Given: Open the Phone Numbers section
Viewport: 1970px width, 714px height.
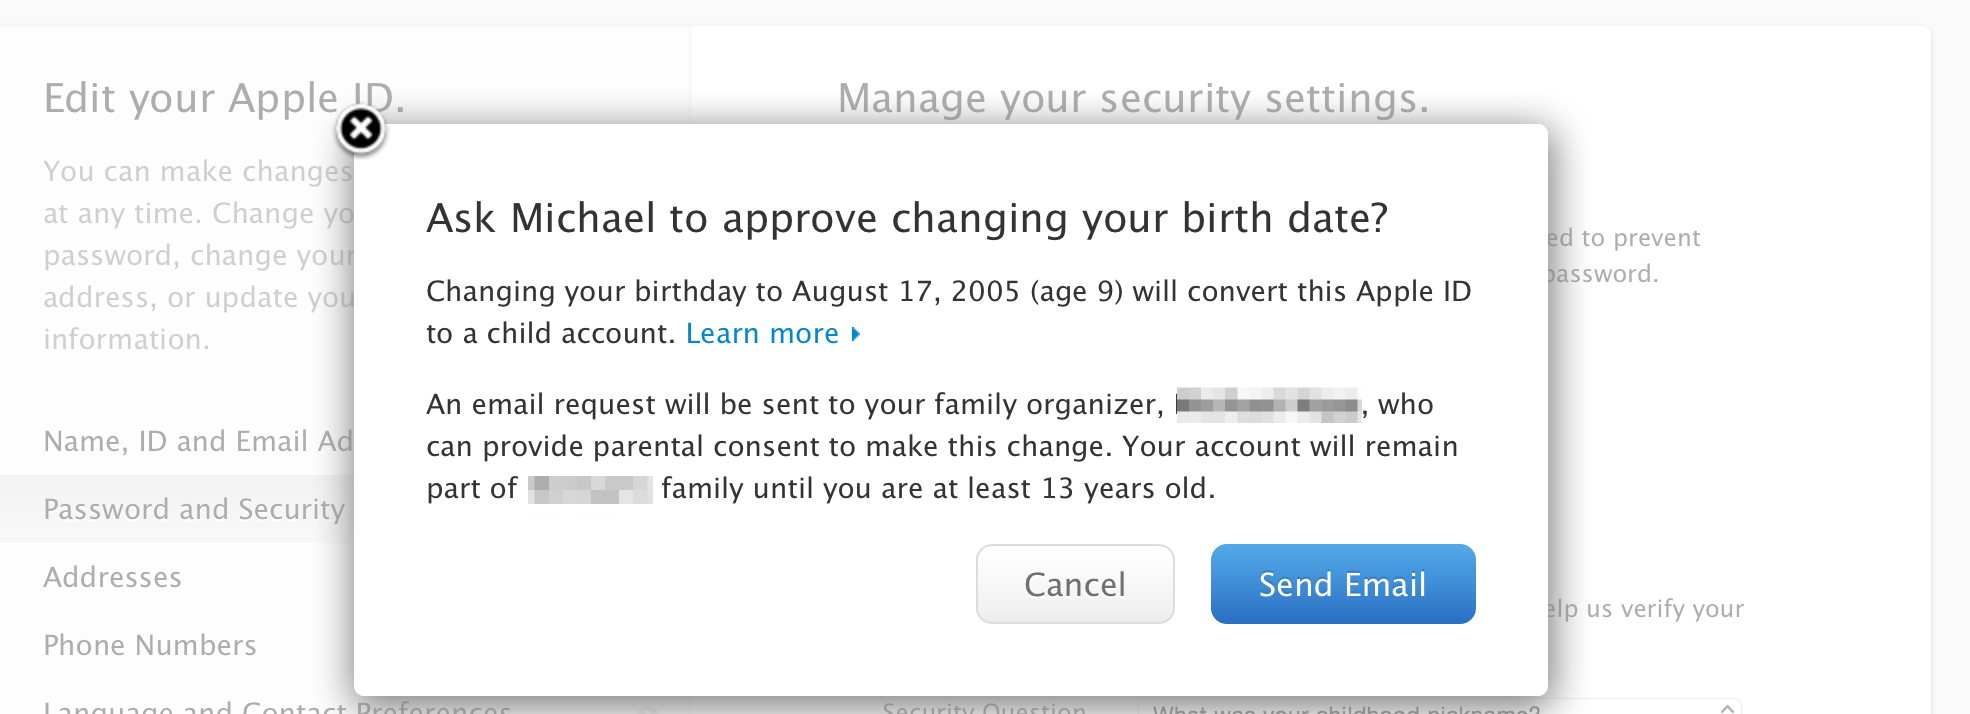Looking at the screenshot, I should (x=150, y=645).
